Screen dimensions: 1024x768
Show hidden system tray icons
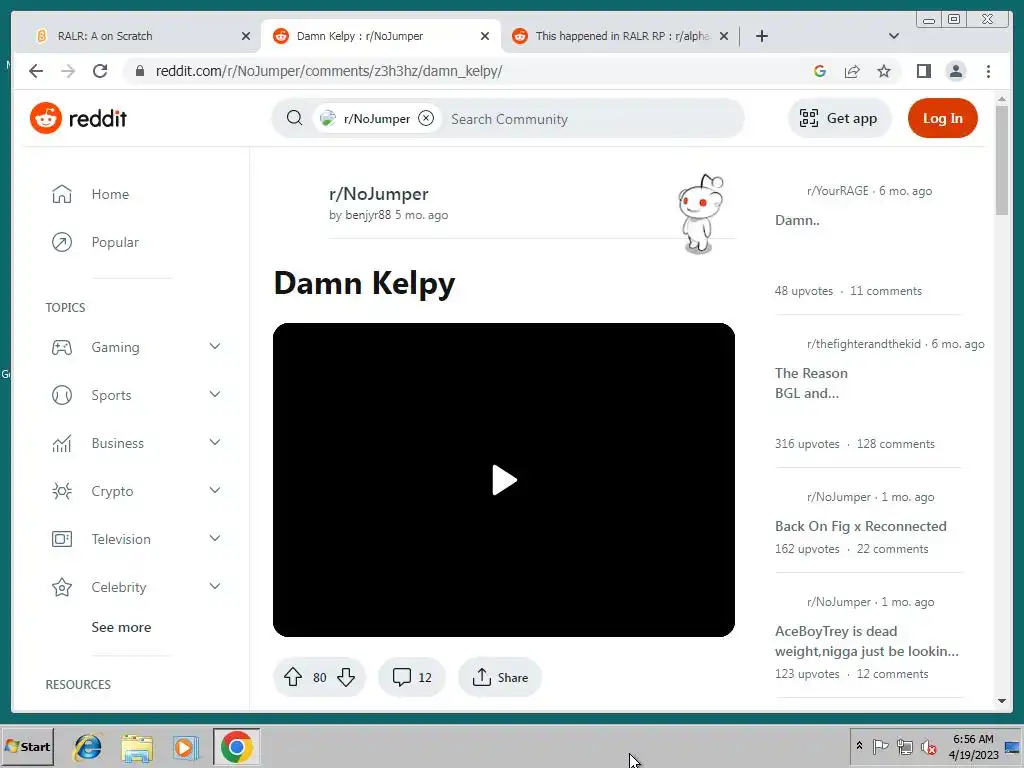click(859, 745)
